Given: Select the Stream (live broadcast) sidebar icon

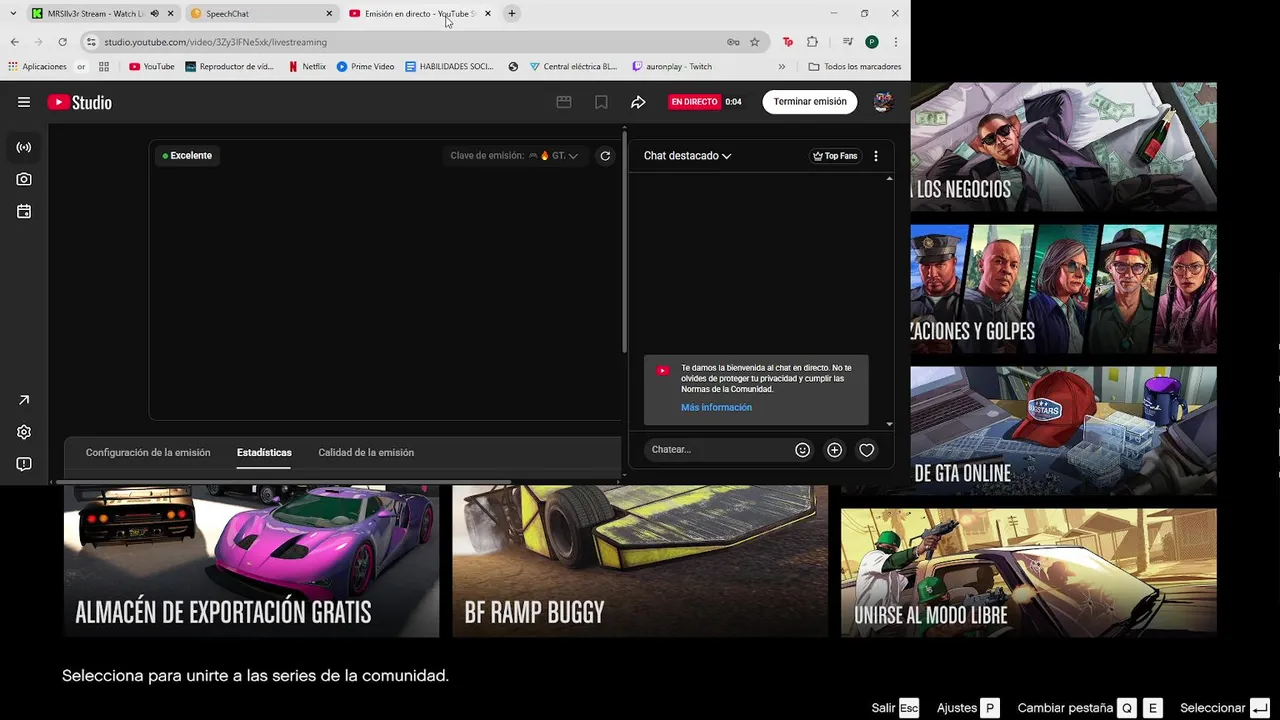Looking at the screenshot, I should [x=24, y=147].
